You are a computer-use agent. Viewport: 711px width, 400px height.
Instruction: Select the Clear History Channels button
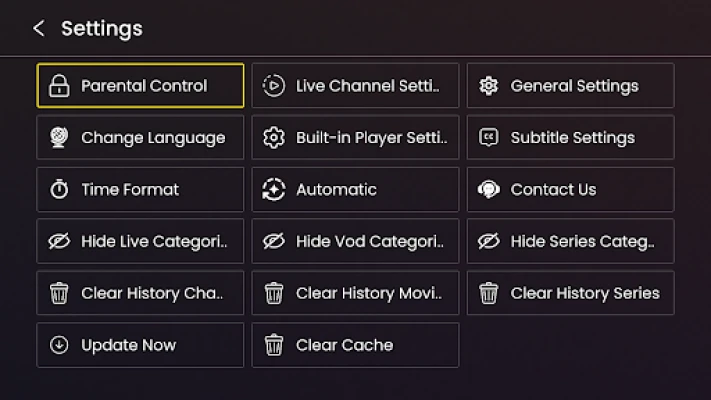pos(140,293)
